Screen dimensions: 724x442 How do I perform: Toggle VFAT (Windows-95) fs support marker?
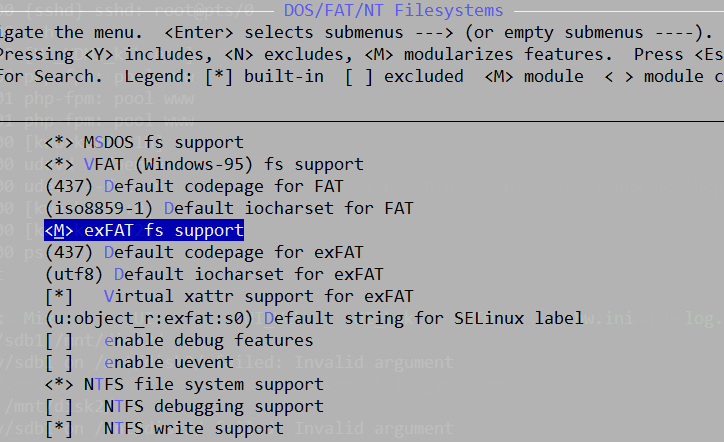point(59,164)
